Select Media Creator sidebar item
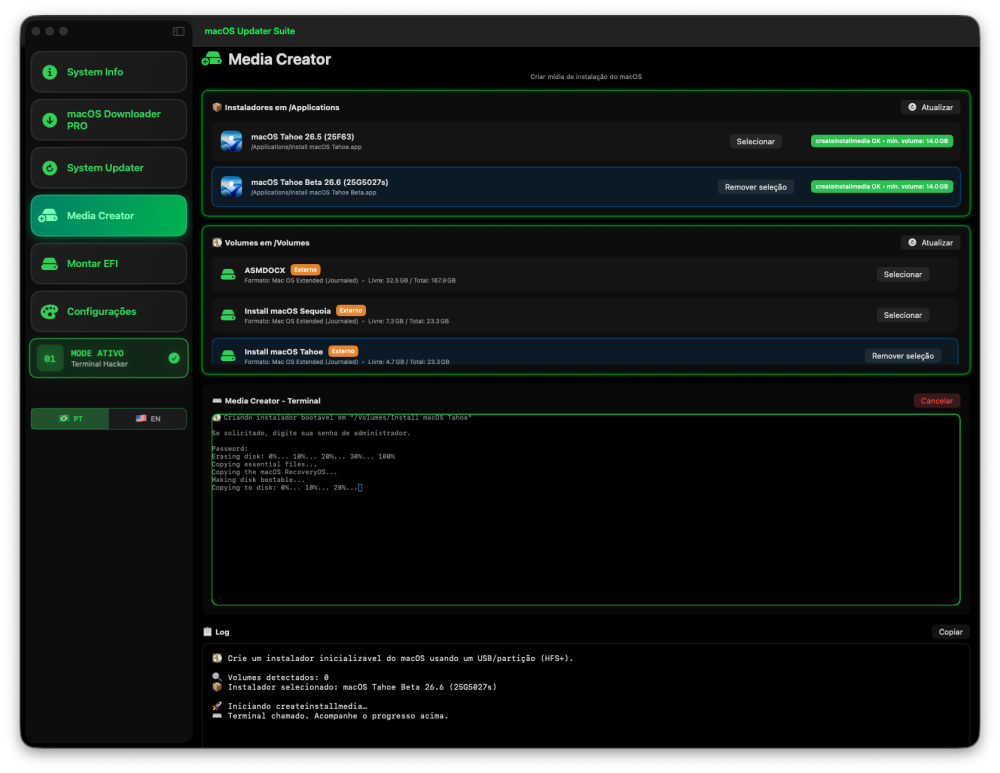 [x=108, y=216]
